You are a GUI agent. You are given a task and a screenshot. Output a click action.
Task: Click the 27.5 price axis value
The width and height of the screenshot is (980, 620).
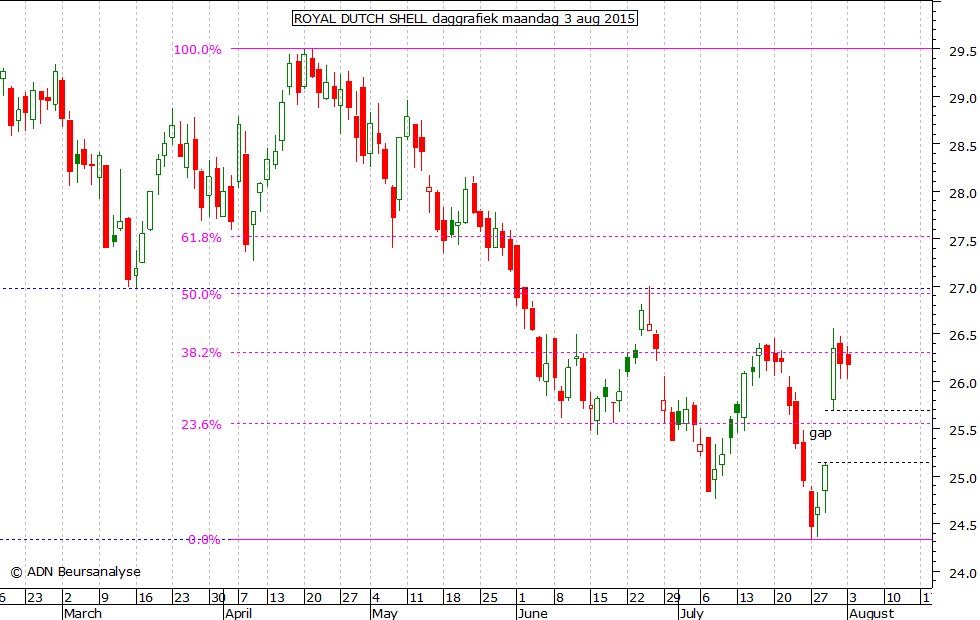coord(962,241)
